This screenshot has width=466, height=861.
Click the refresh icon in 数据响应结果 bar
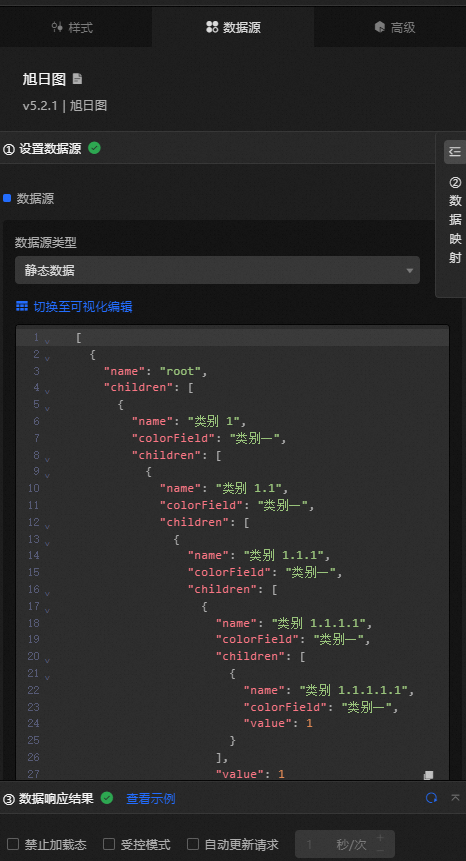[x=431, y=798]
